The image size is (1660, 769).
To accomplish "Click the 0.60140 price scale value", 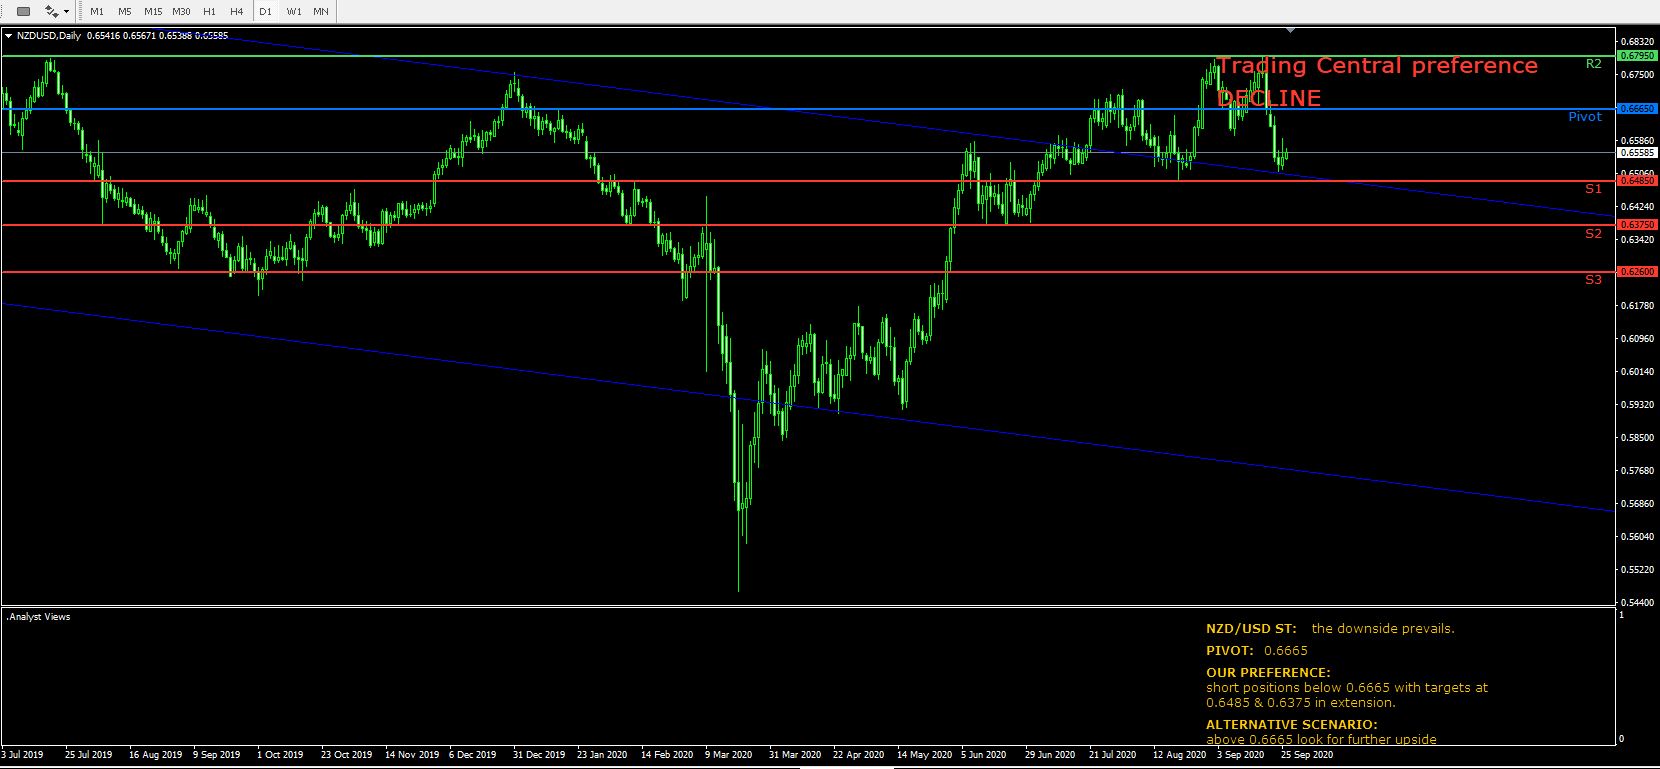I will click(1635, 372).
